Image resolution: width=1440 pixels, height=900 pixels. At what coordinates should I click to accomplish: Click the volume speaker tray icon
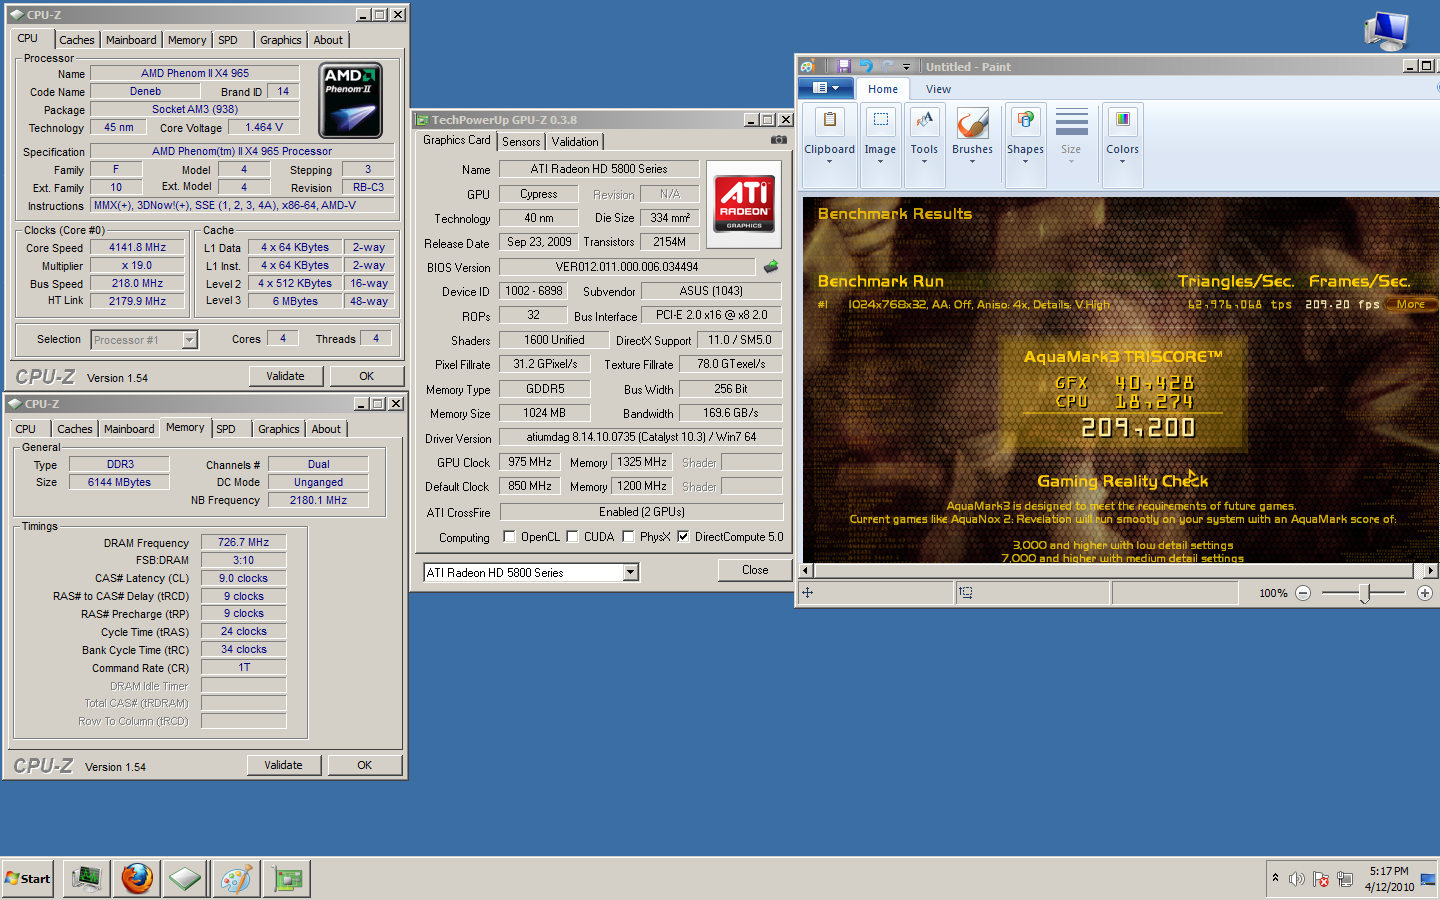[x=1296, y=879]
